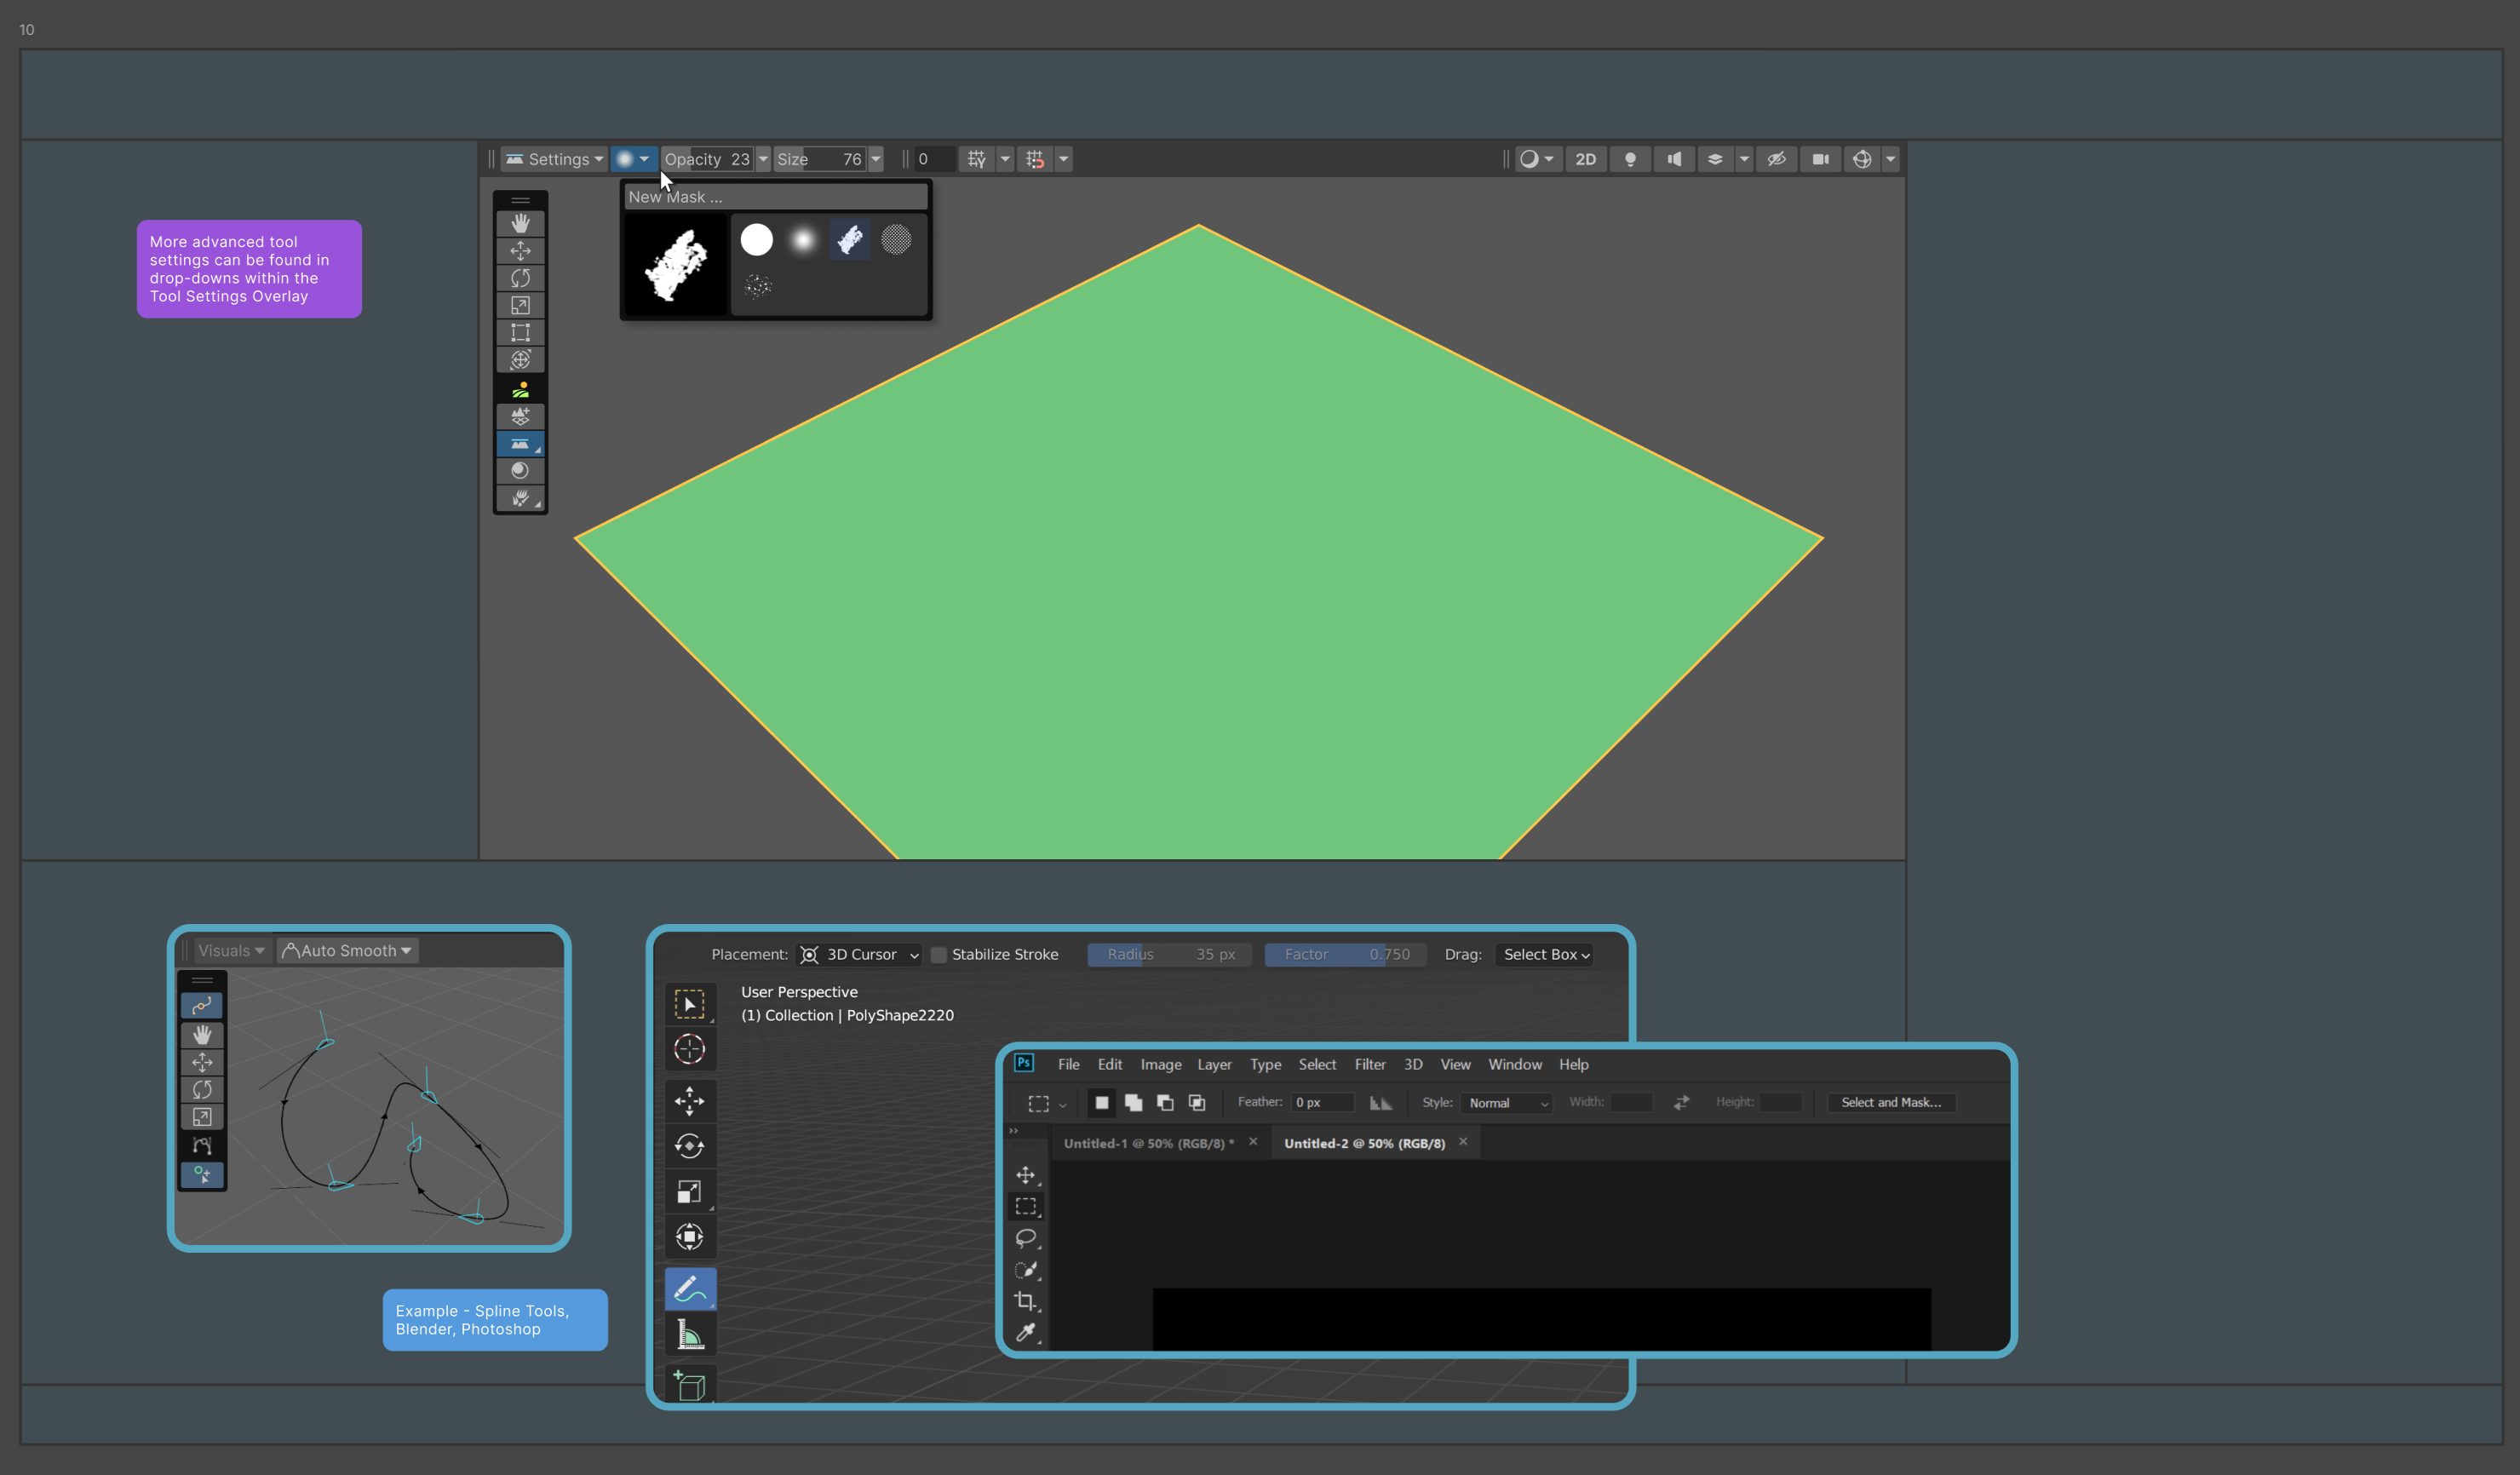This screenshot has height=1475, width=2520.
Task: Adjust the Blender Radius slider
Action: tap(1169, 955)
